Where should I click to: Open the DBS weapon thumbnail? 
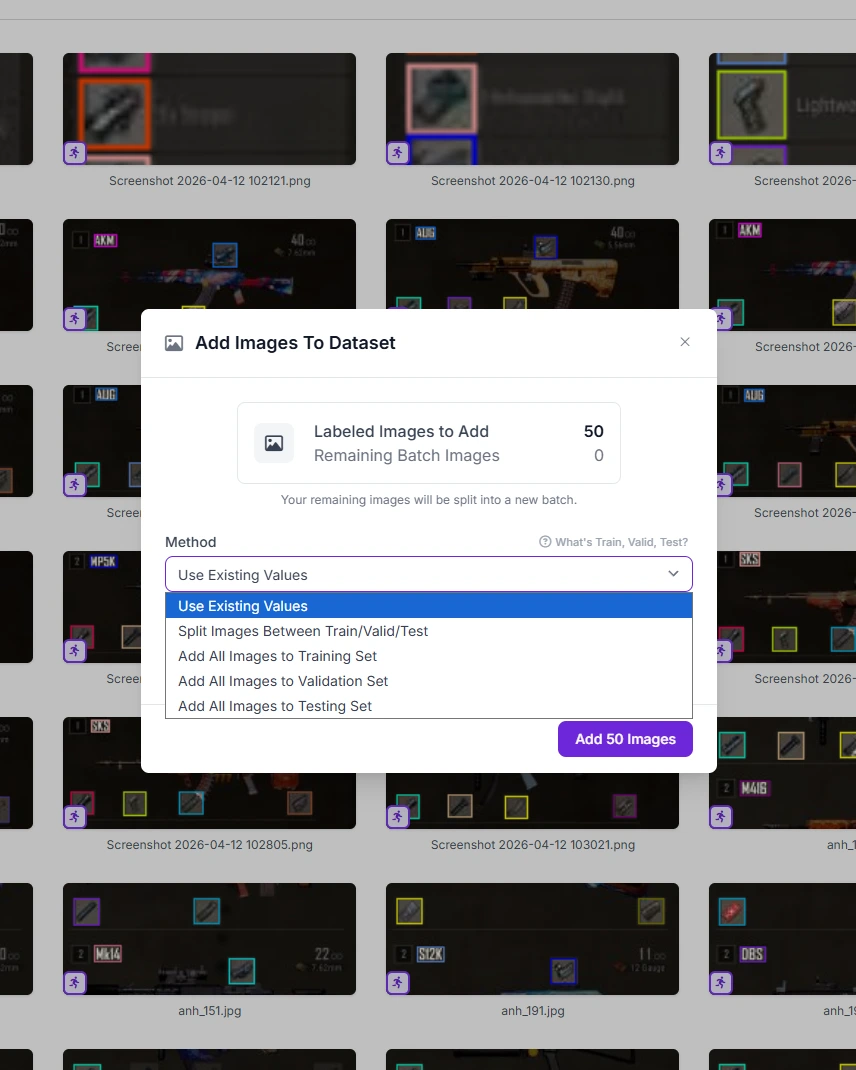point(782,939)
